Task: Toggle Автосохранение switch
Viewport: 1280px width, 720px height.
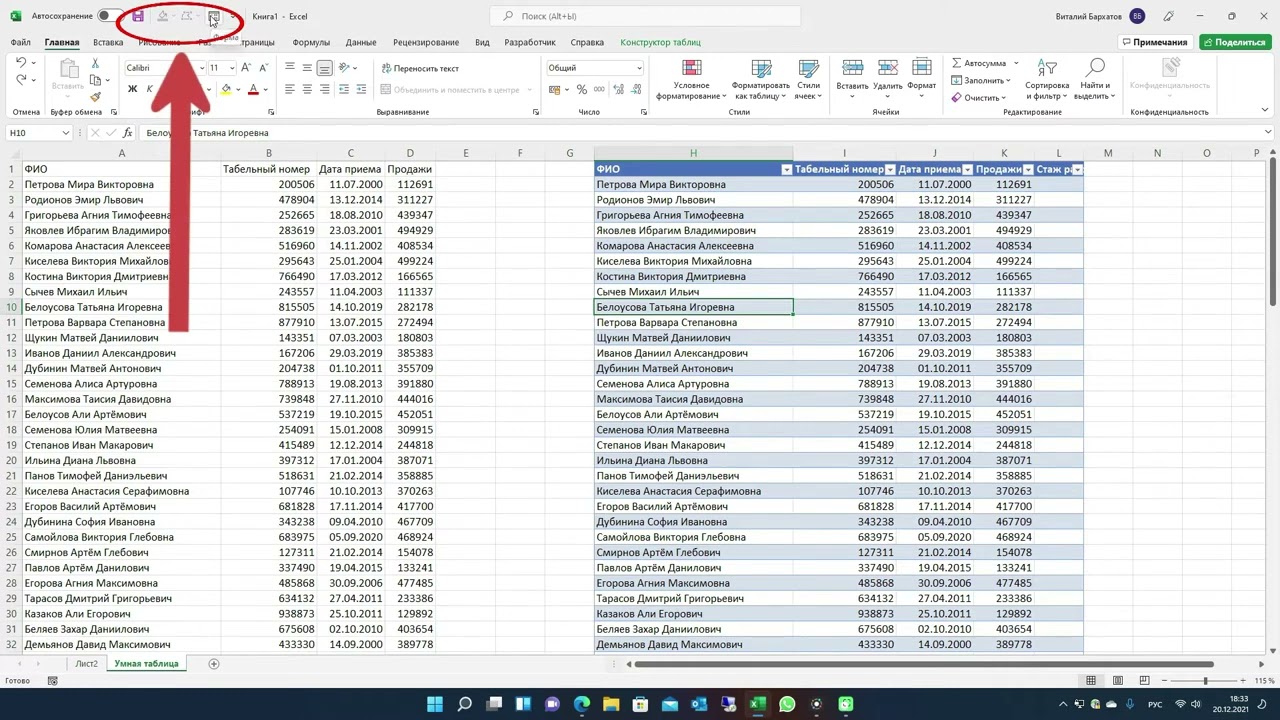Action: click(x=110, y=16)
